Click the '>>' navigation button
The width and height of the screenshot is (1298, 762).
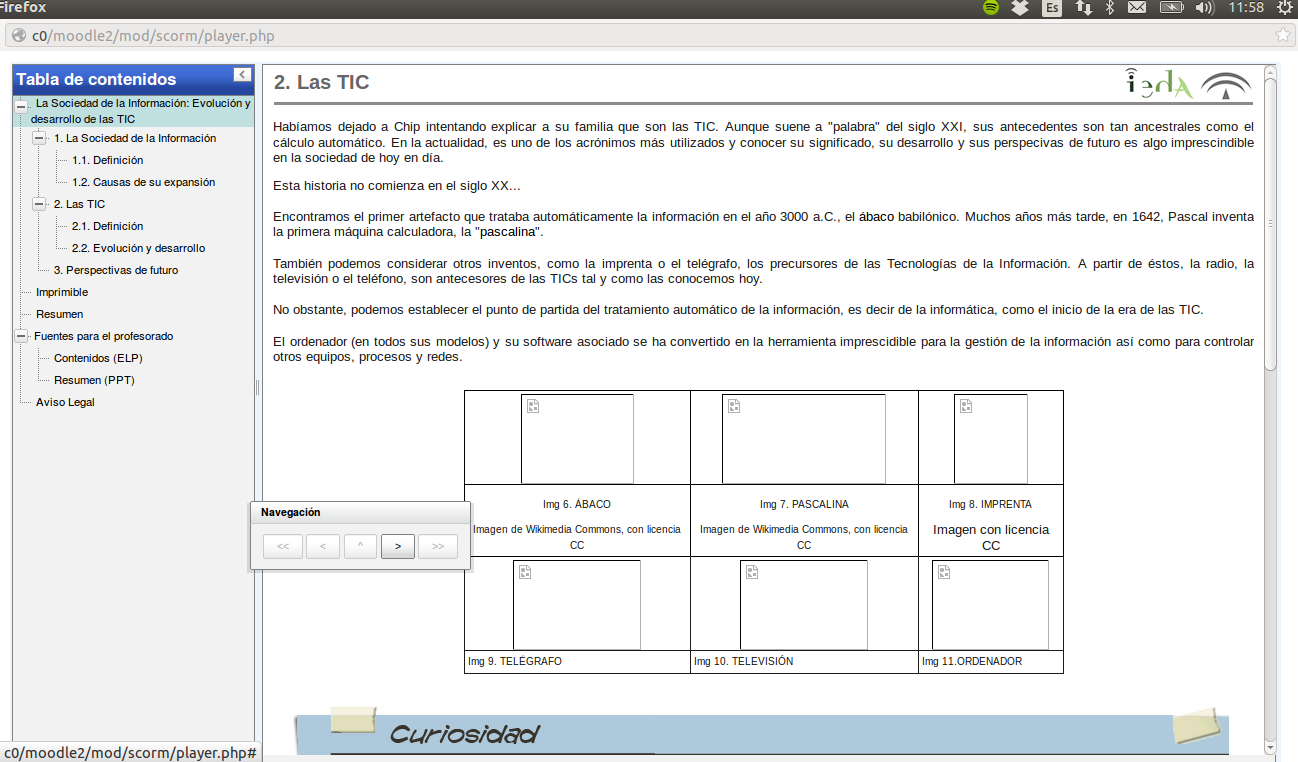pyautogui.click(x=438, y=546)
